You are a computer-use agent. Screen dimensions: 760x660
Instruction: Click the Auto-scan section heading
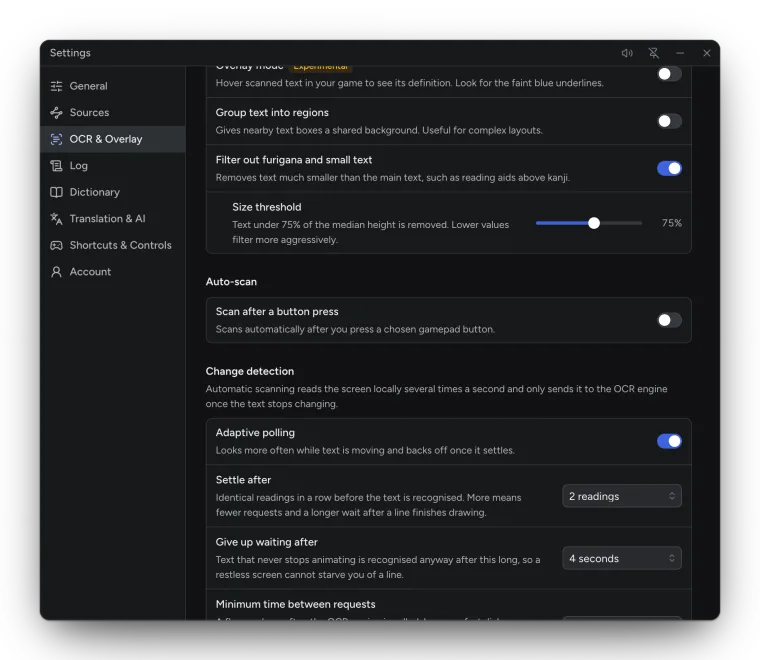pos(231,282)
